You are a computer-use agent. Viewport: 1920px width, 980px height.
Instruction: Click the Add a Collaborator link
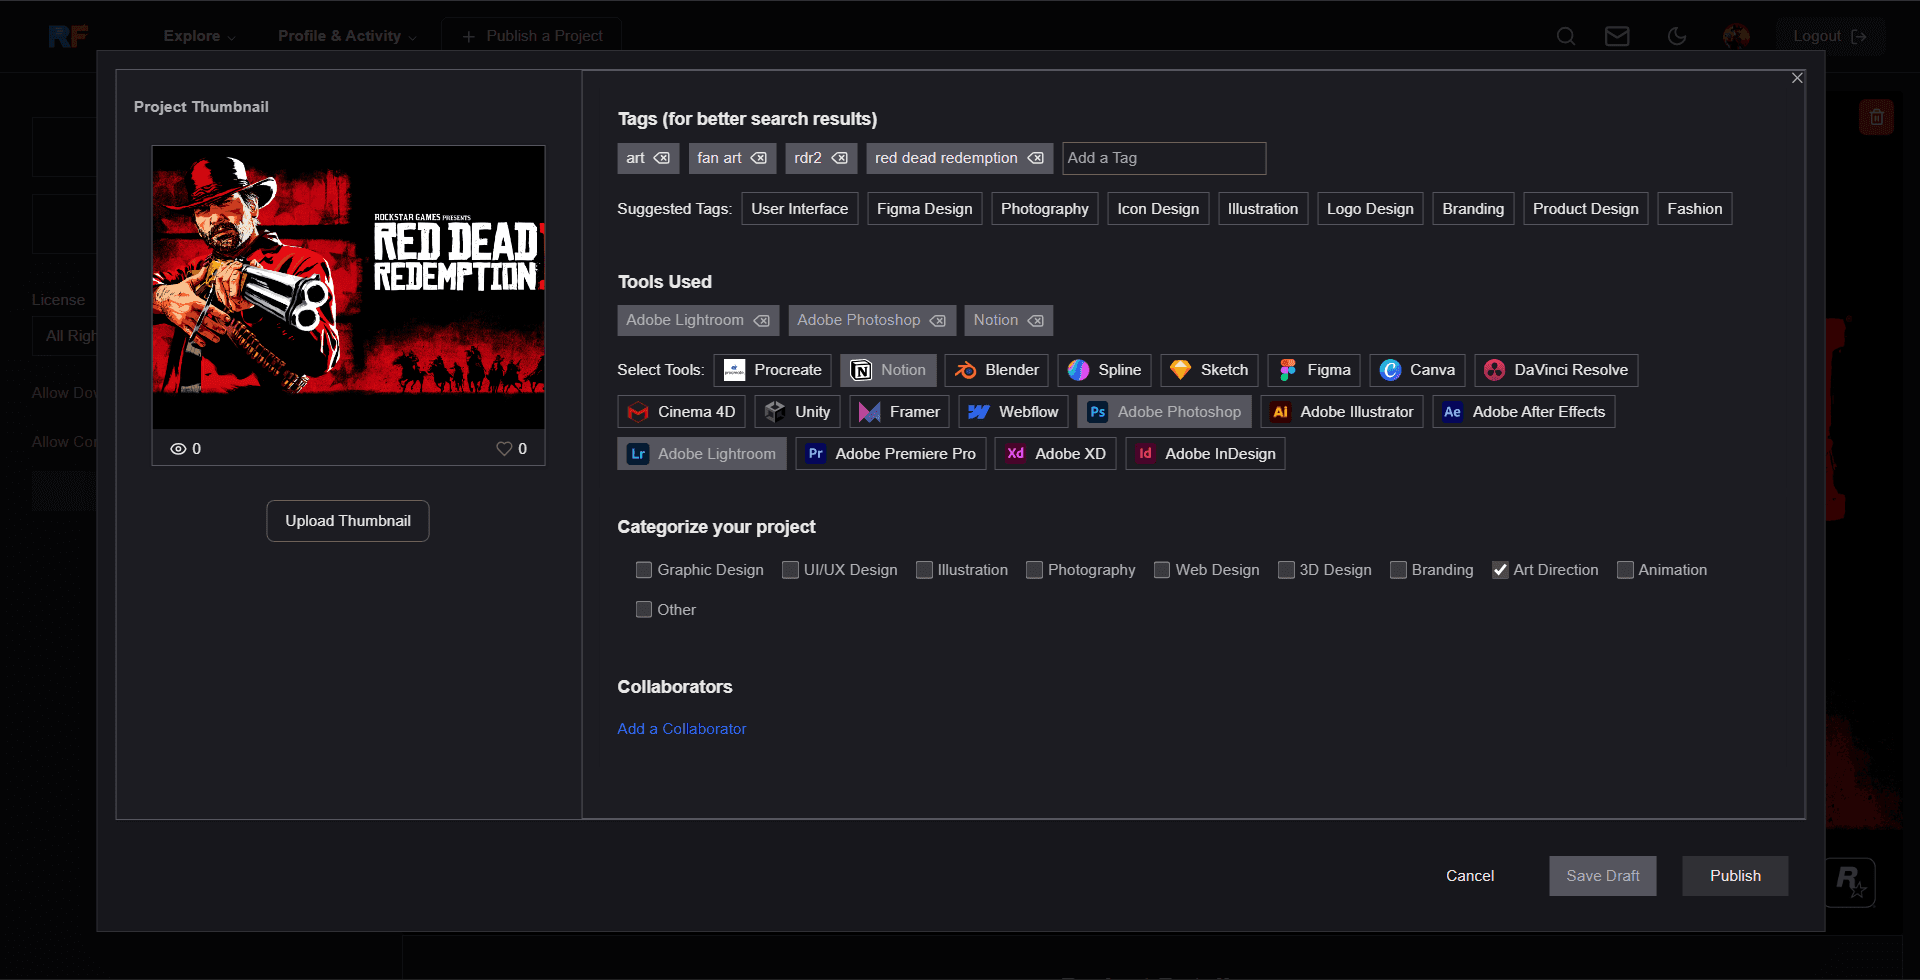[682, 729]
